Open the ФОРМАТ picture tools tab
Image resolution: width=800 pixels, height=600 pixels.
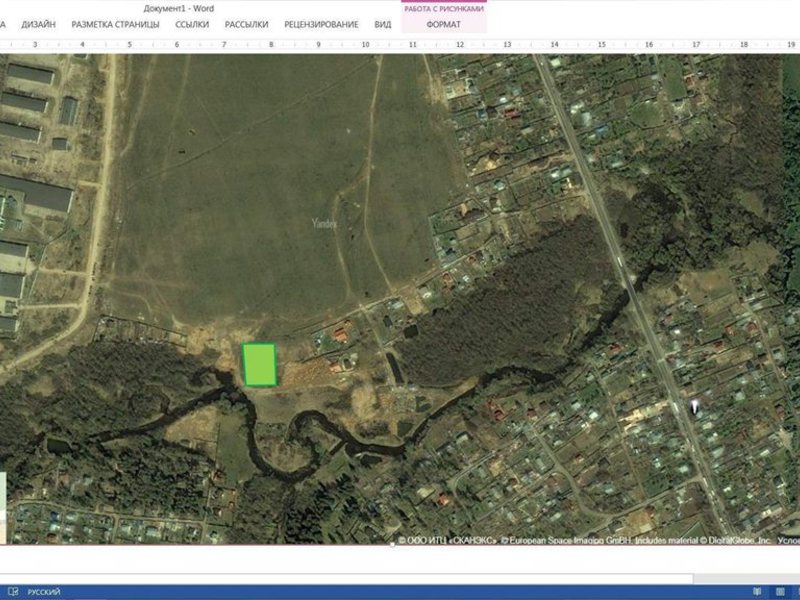coord(443,24)
